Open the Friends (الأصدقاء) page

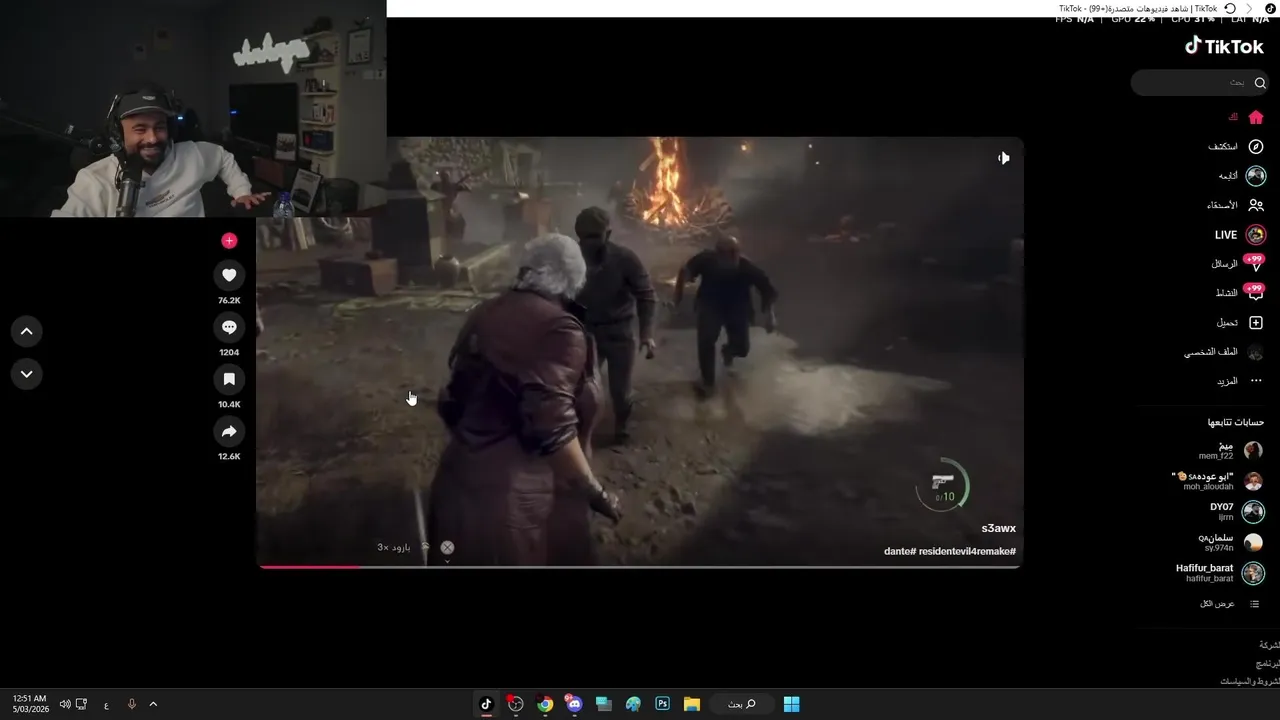1235,205
